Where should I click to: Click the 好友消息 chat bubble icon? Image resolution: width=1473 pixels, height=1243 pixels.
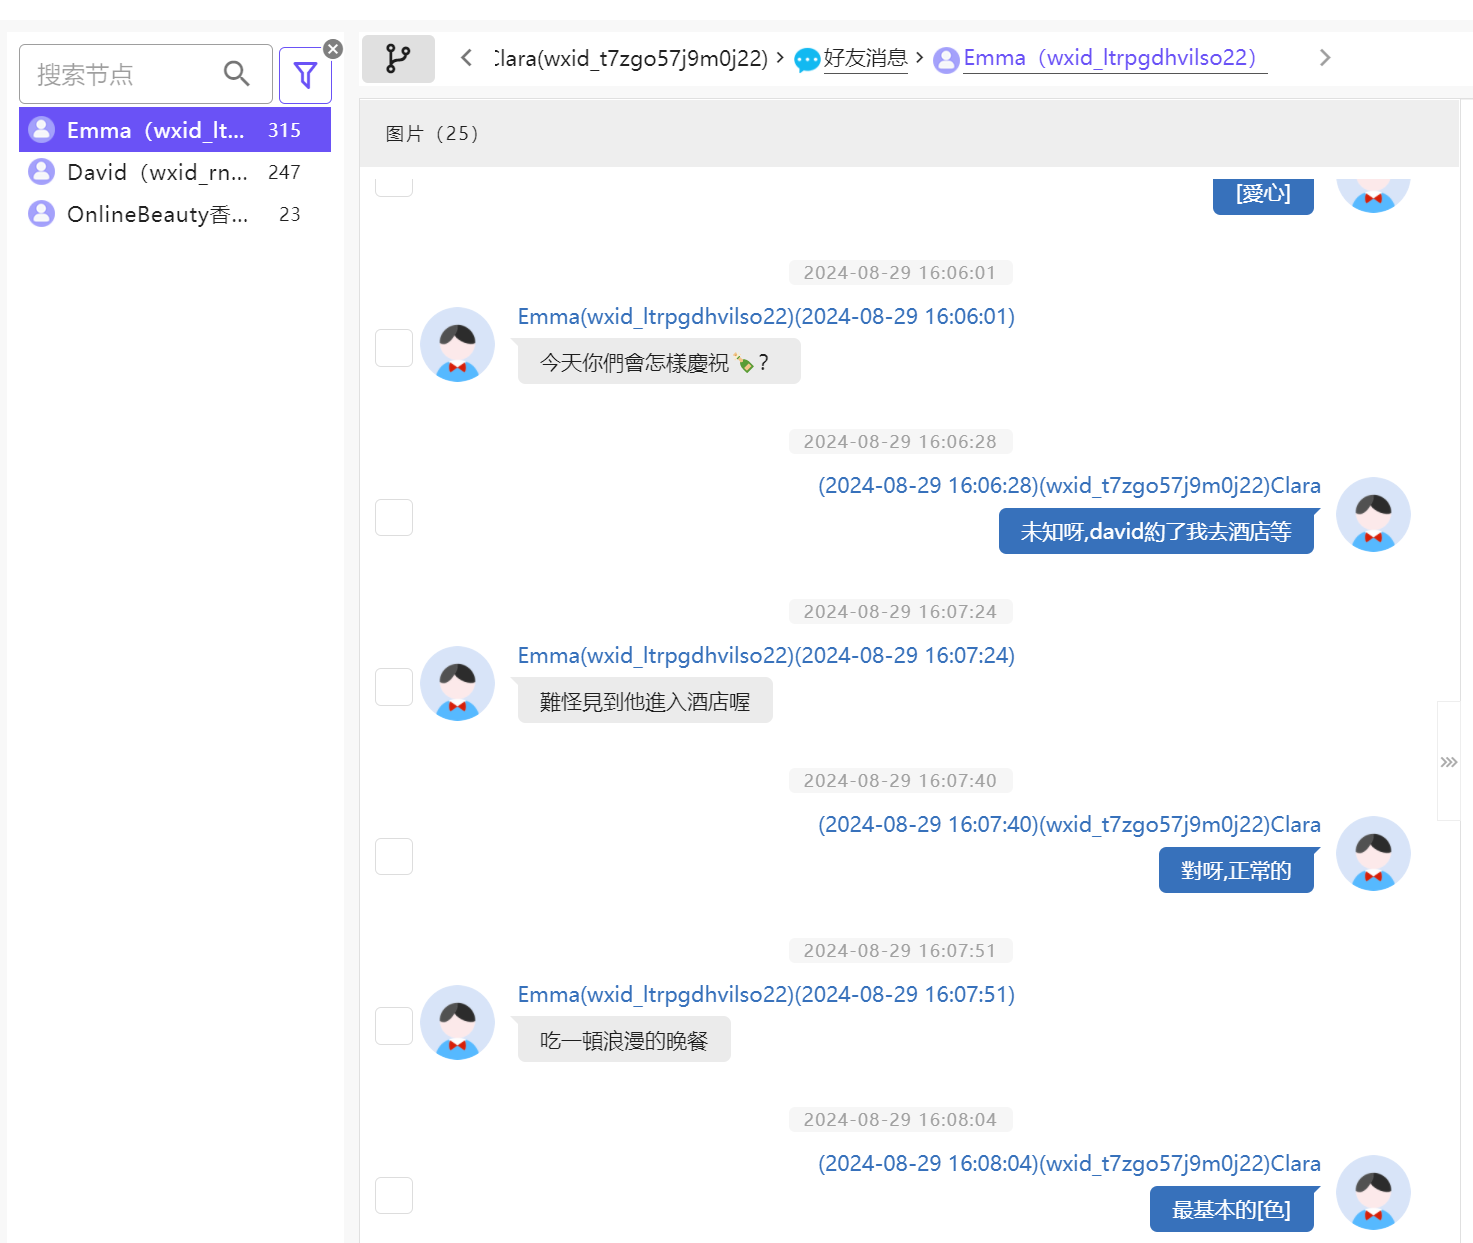[x=806, y=60]
